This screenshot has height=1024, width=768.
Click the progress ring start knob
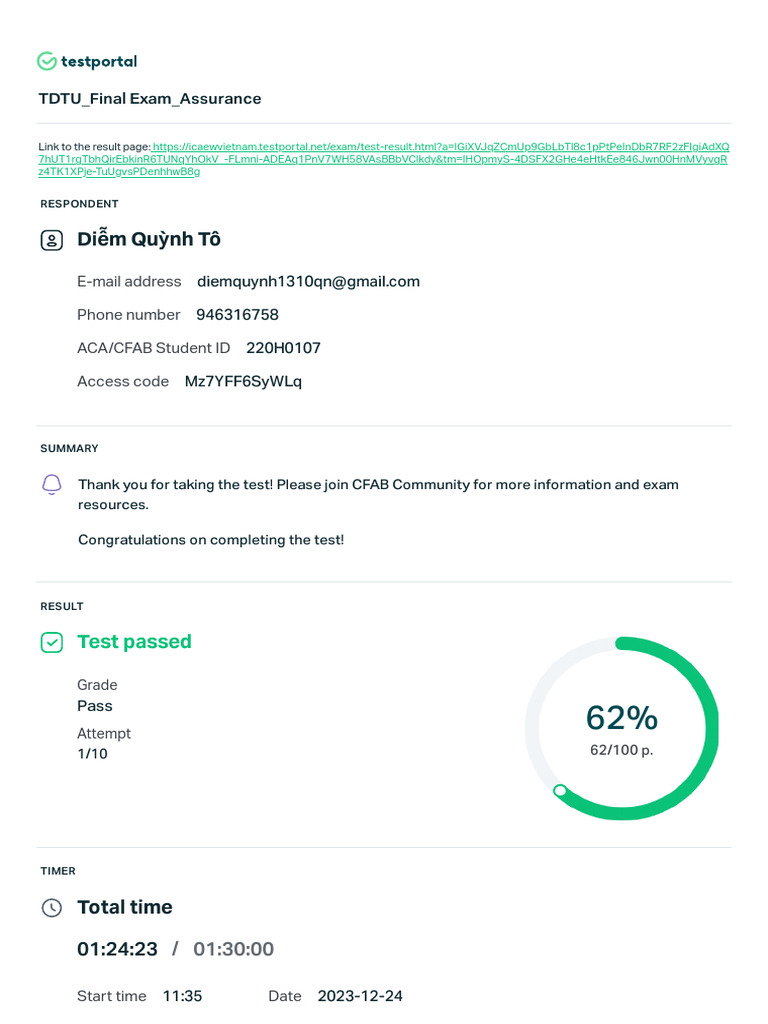click(x=560, y=790)
